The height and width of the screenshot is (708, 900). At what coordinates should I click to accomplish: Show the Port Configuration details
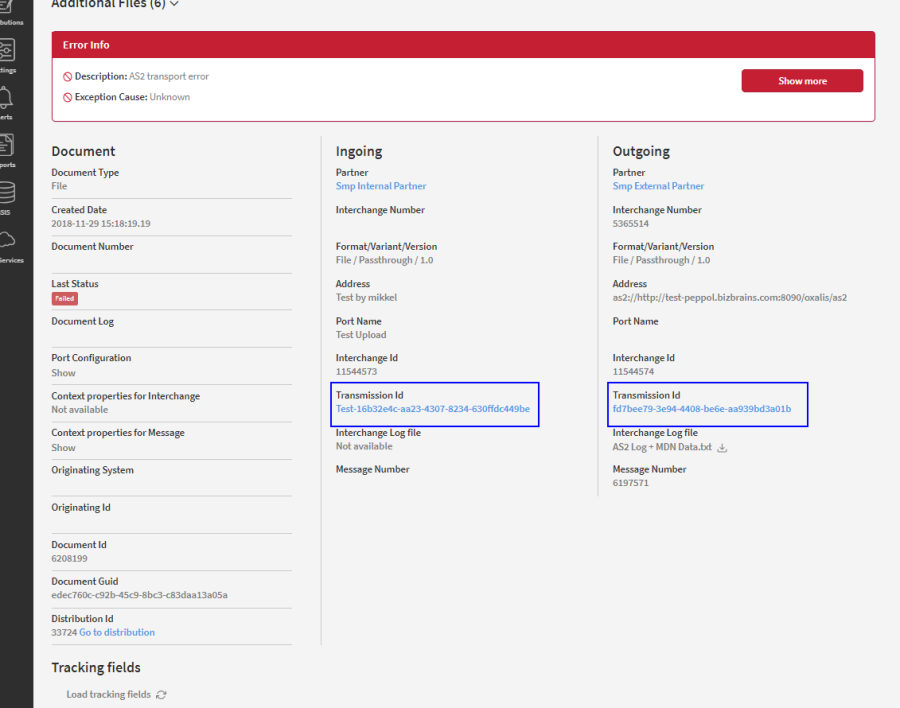63,373
